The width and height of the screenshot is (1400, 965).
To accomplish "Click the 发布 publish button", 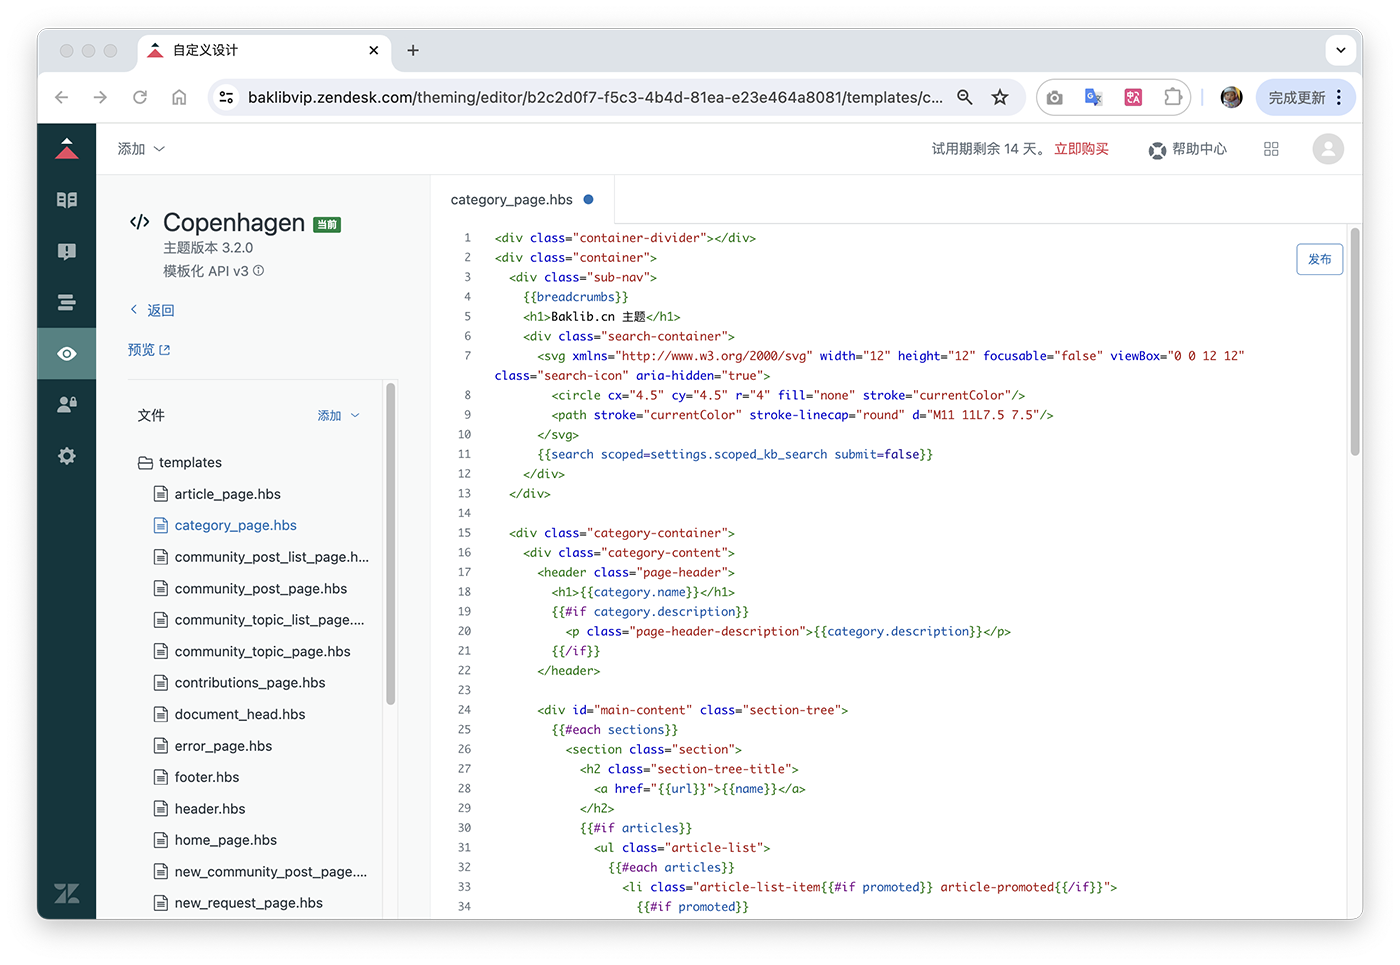I will pyautogui.click(x=1320, y=259).
